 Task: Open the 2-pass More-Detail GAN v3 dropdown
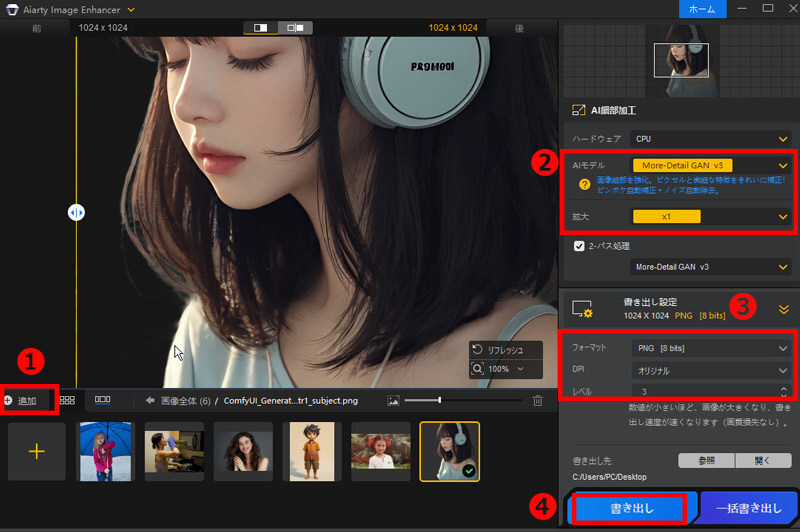pyautogui.click(x=710, y=267)
